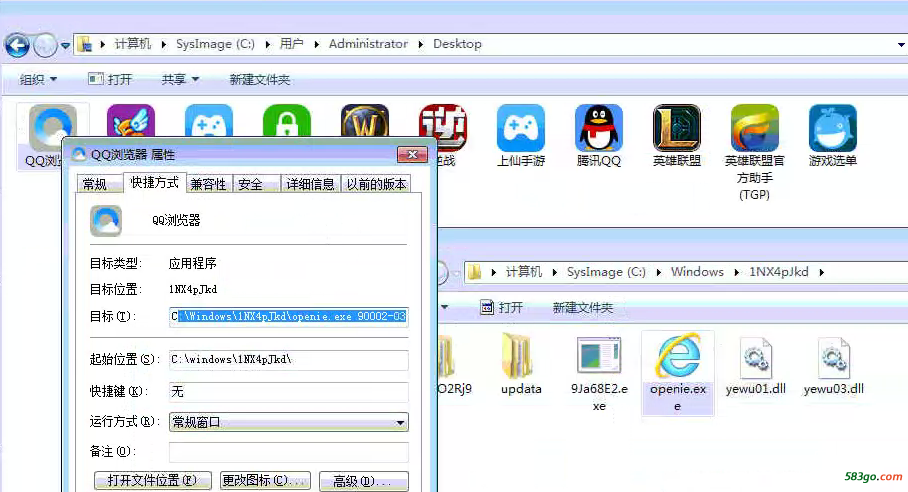Switch to the 快捷方式 tab
The height and width of the screenshot is (492, 908).
[154, 182]
